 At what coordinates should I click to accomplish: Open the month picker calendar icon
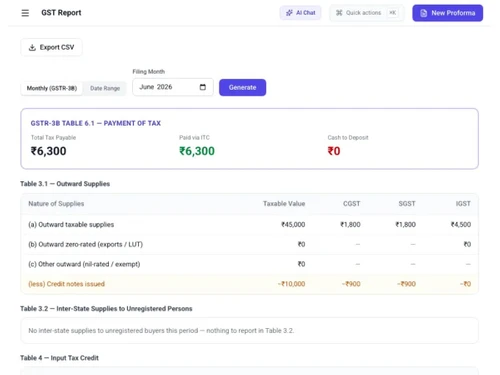(x=202, y=87)
